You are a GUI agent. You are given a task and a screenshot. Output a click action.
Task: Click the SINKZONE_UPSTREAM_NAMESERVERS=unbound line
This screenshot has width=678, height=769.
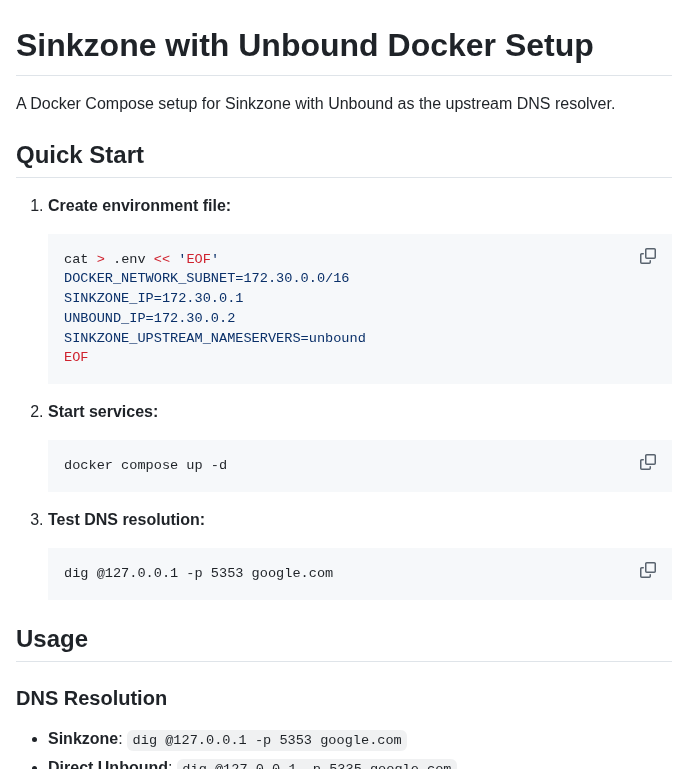point(215,338)
